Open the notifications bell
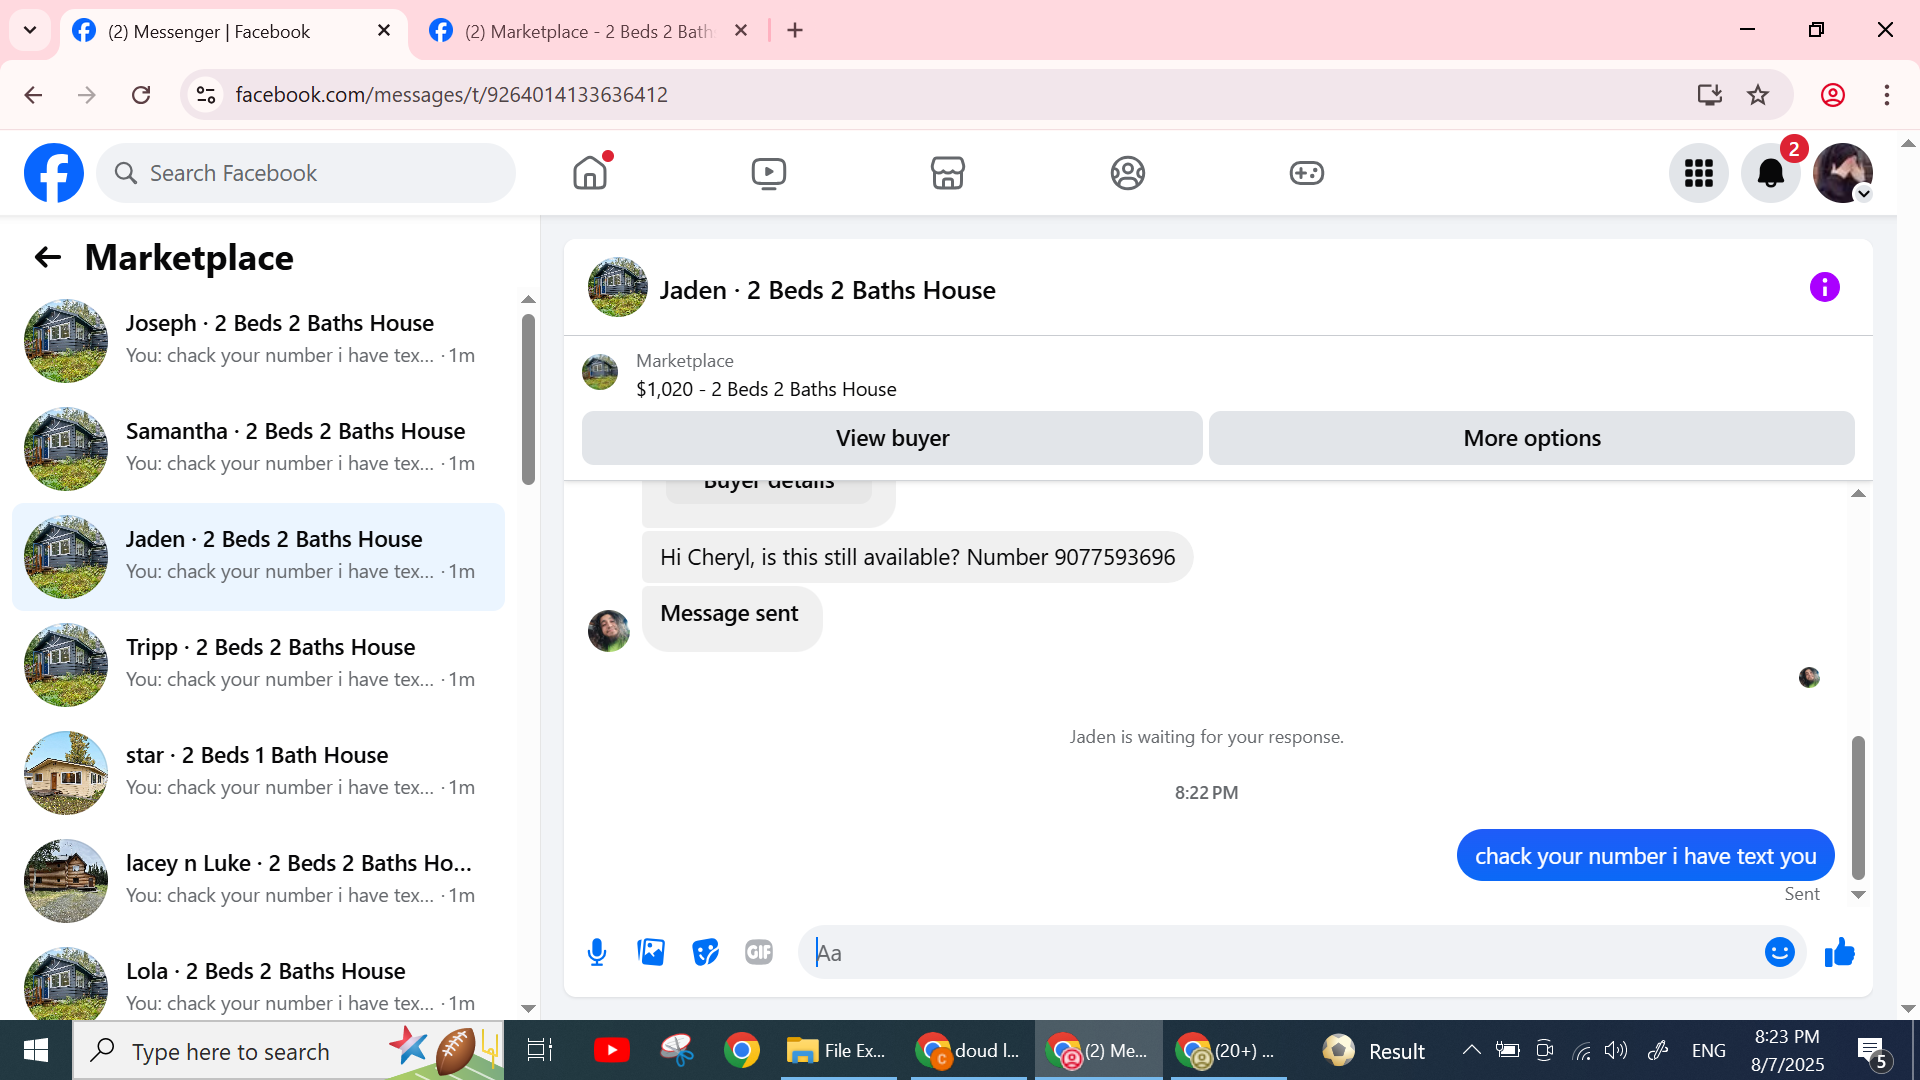This screenshot has height=1080, width=1920. pos(1771,173)
